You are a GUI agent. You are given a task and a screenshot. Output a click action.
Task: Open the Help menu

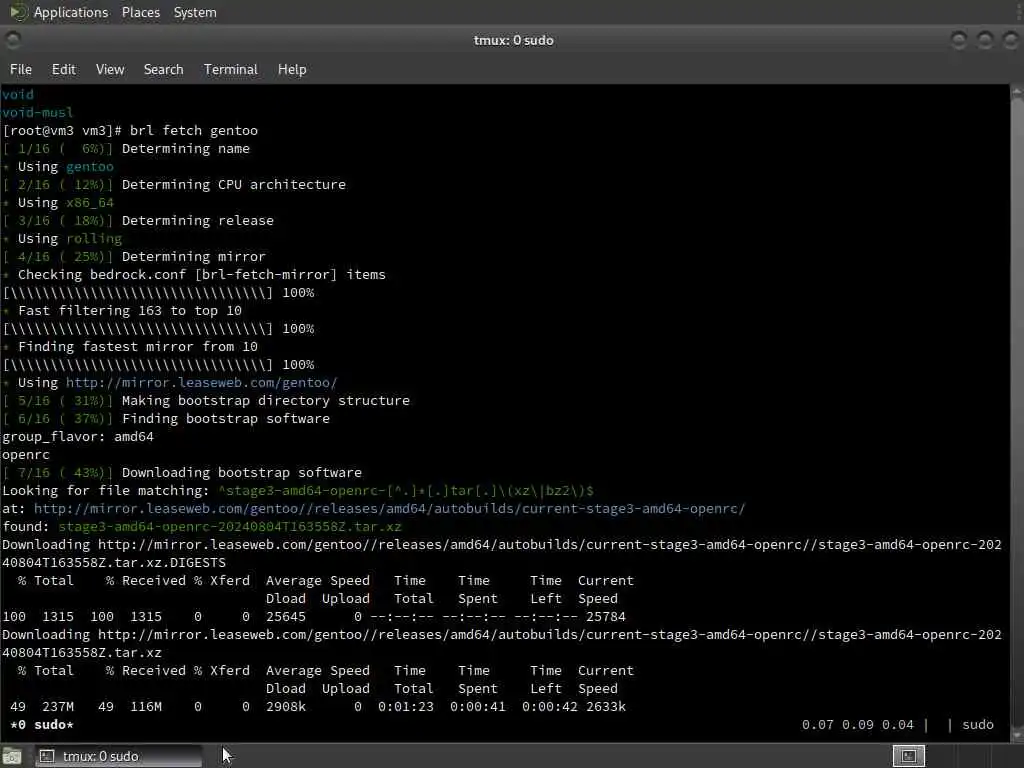click(x=292, y=69)
